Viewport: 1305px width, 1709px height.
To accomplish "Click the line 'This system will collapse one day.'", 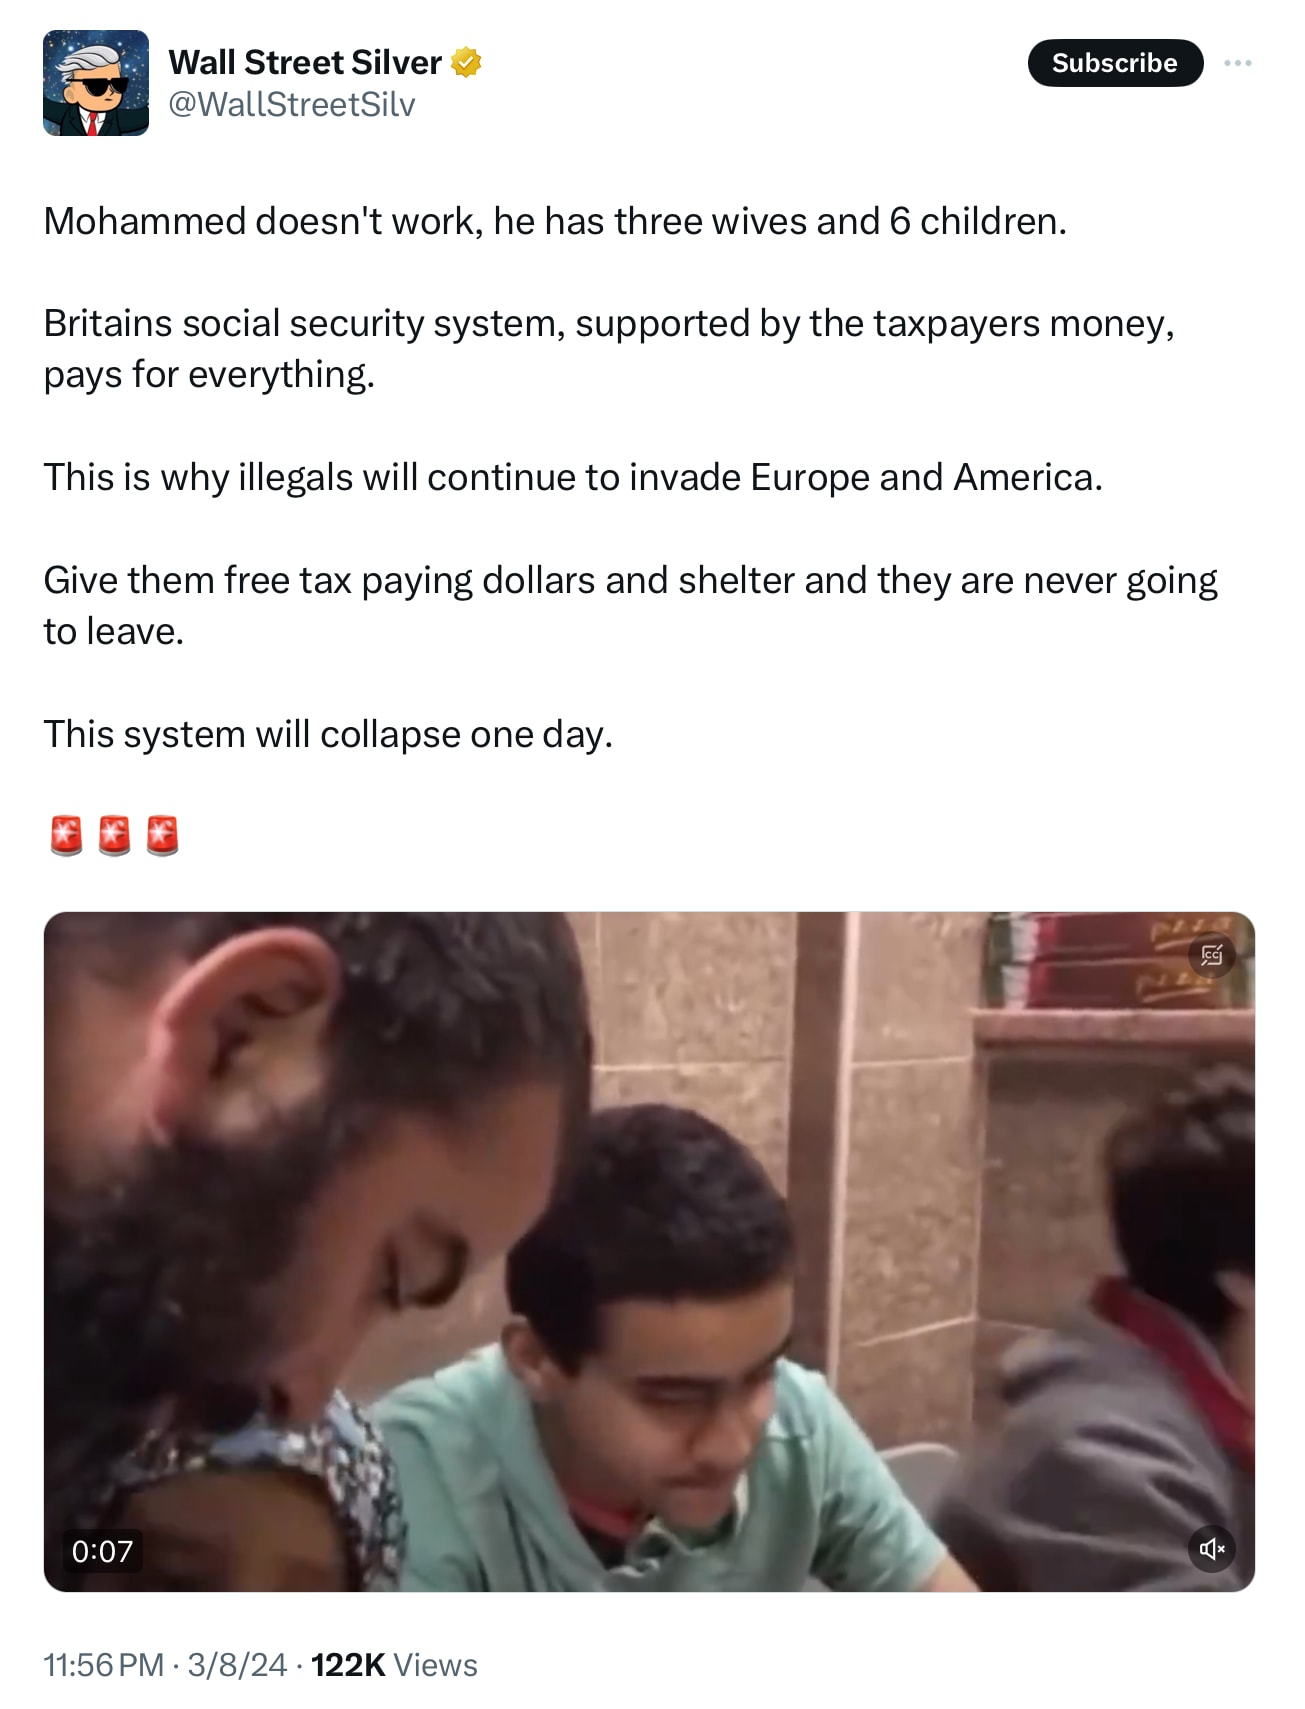I will click(328, 734).
